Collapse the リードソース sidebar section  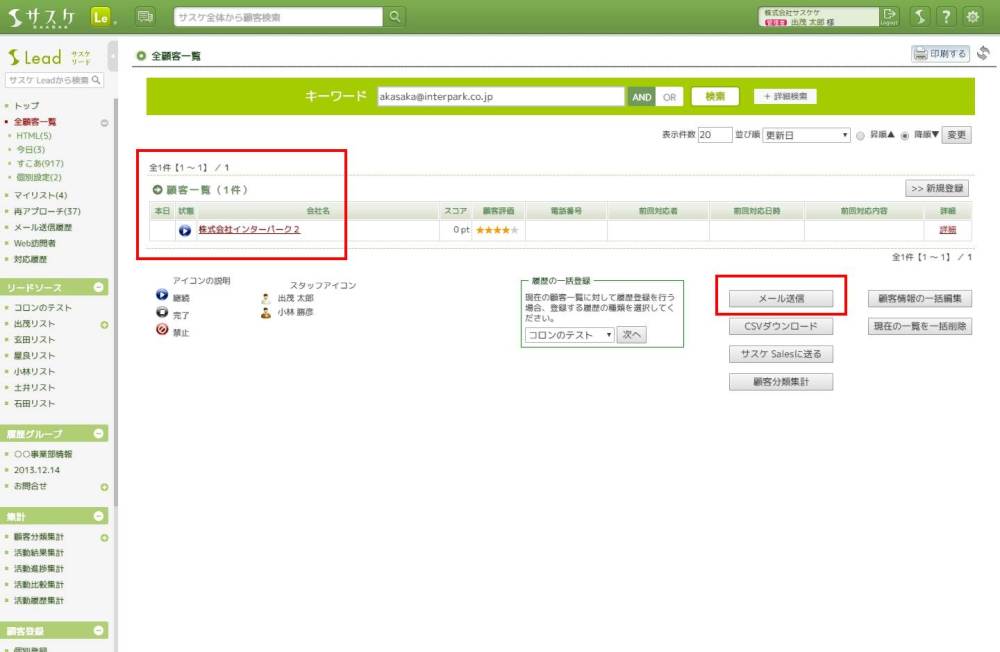point(99,288)
